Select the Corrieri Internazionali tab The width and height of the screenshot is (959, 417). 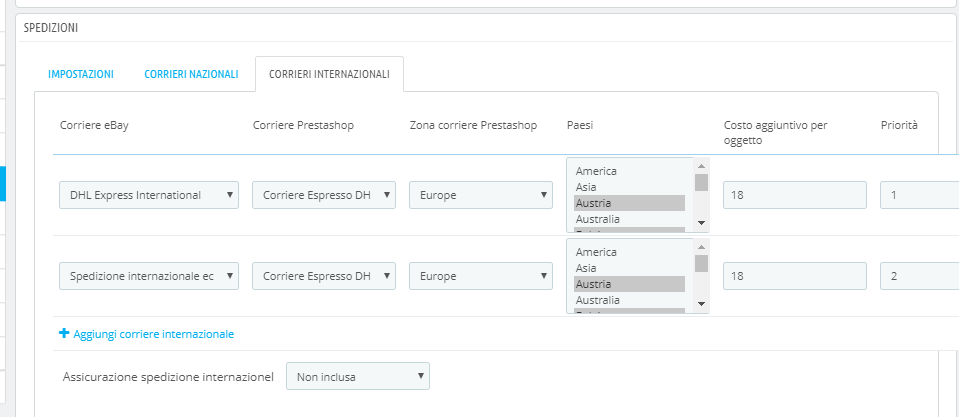329,74
